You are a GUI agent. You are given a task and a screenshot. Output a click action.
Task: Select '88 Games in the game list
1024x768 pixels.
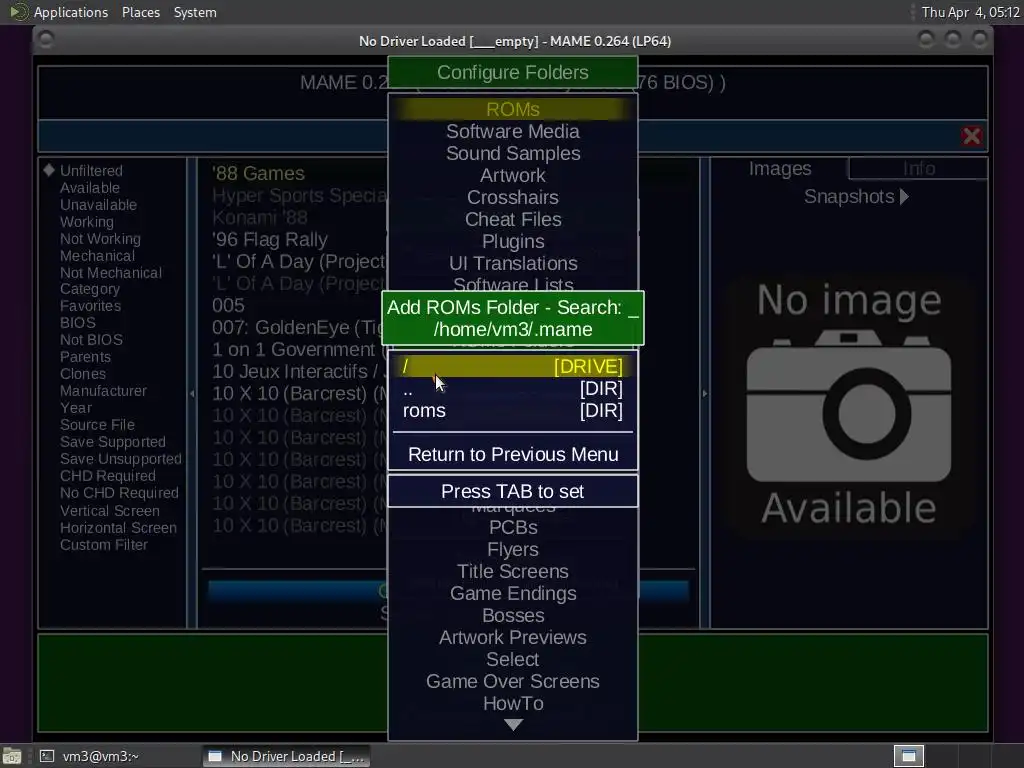coord(258,173)
